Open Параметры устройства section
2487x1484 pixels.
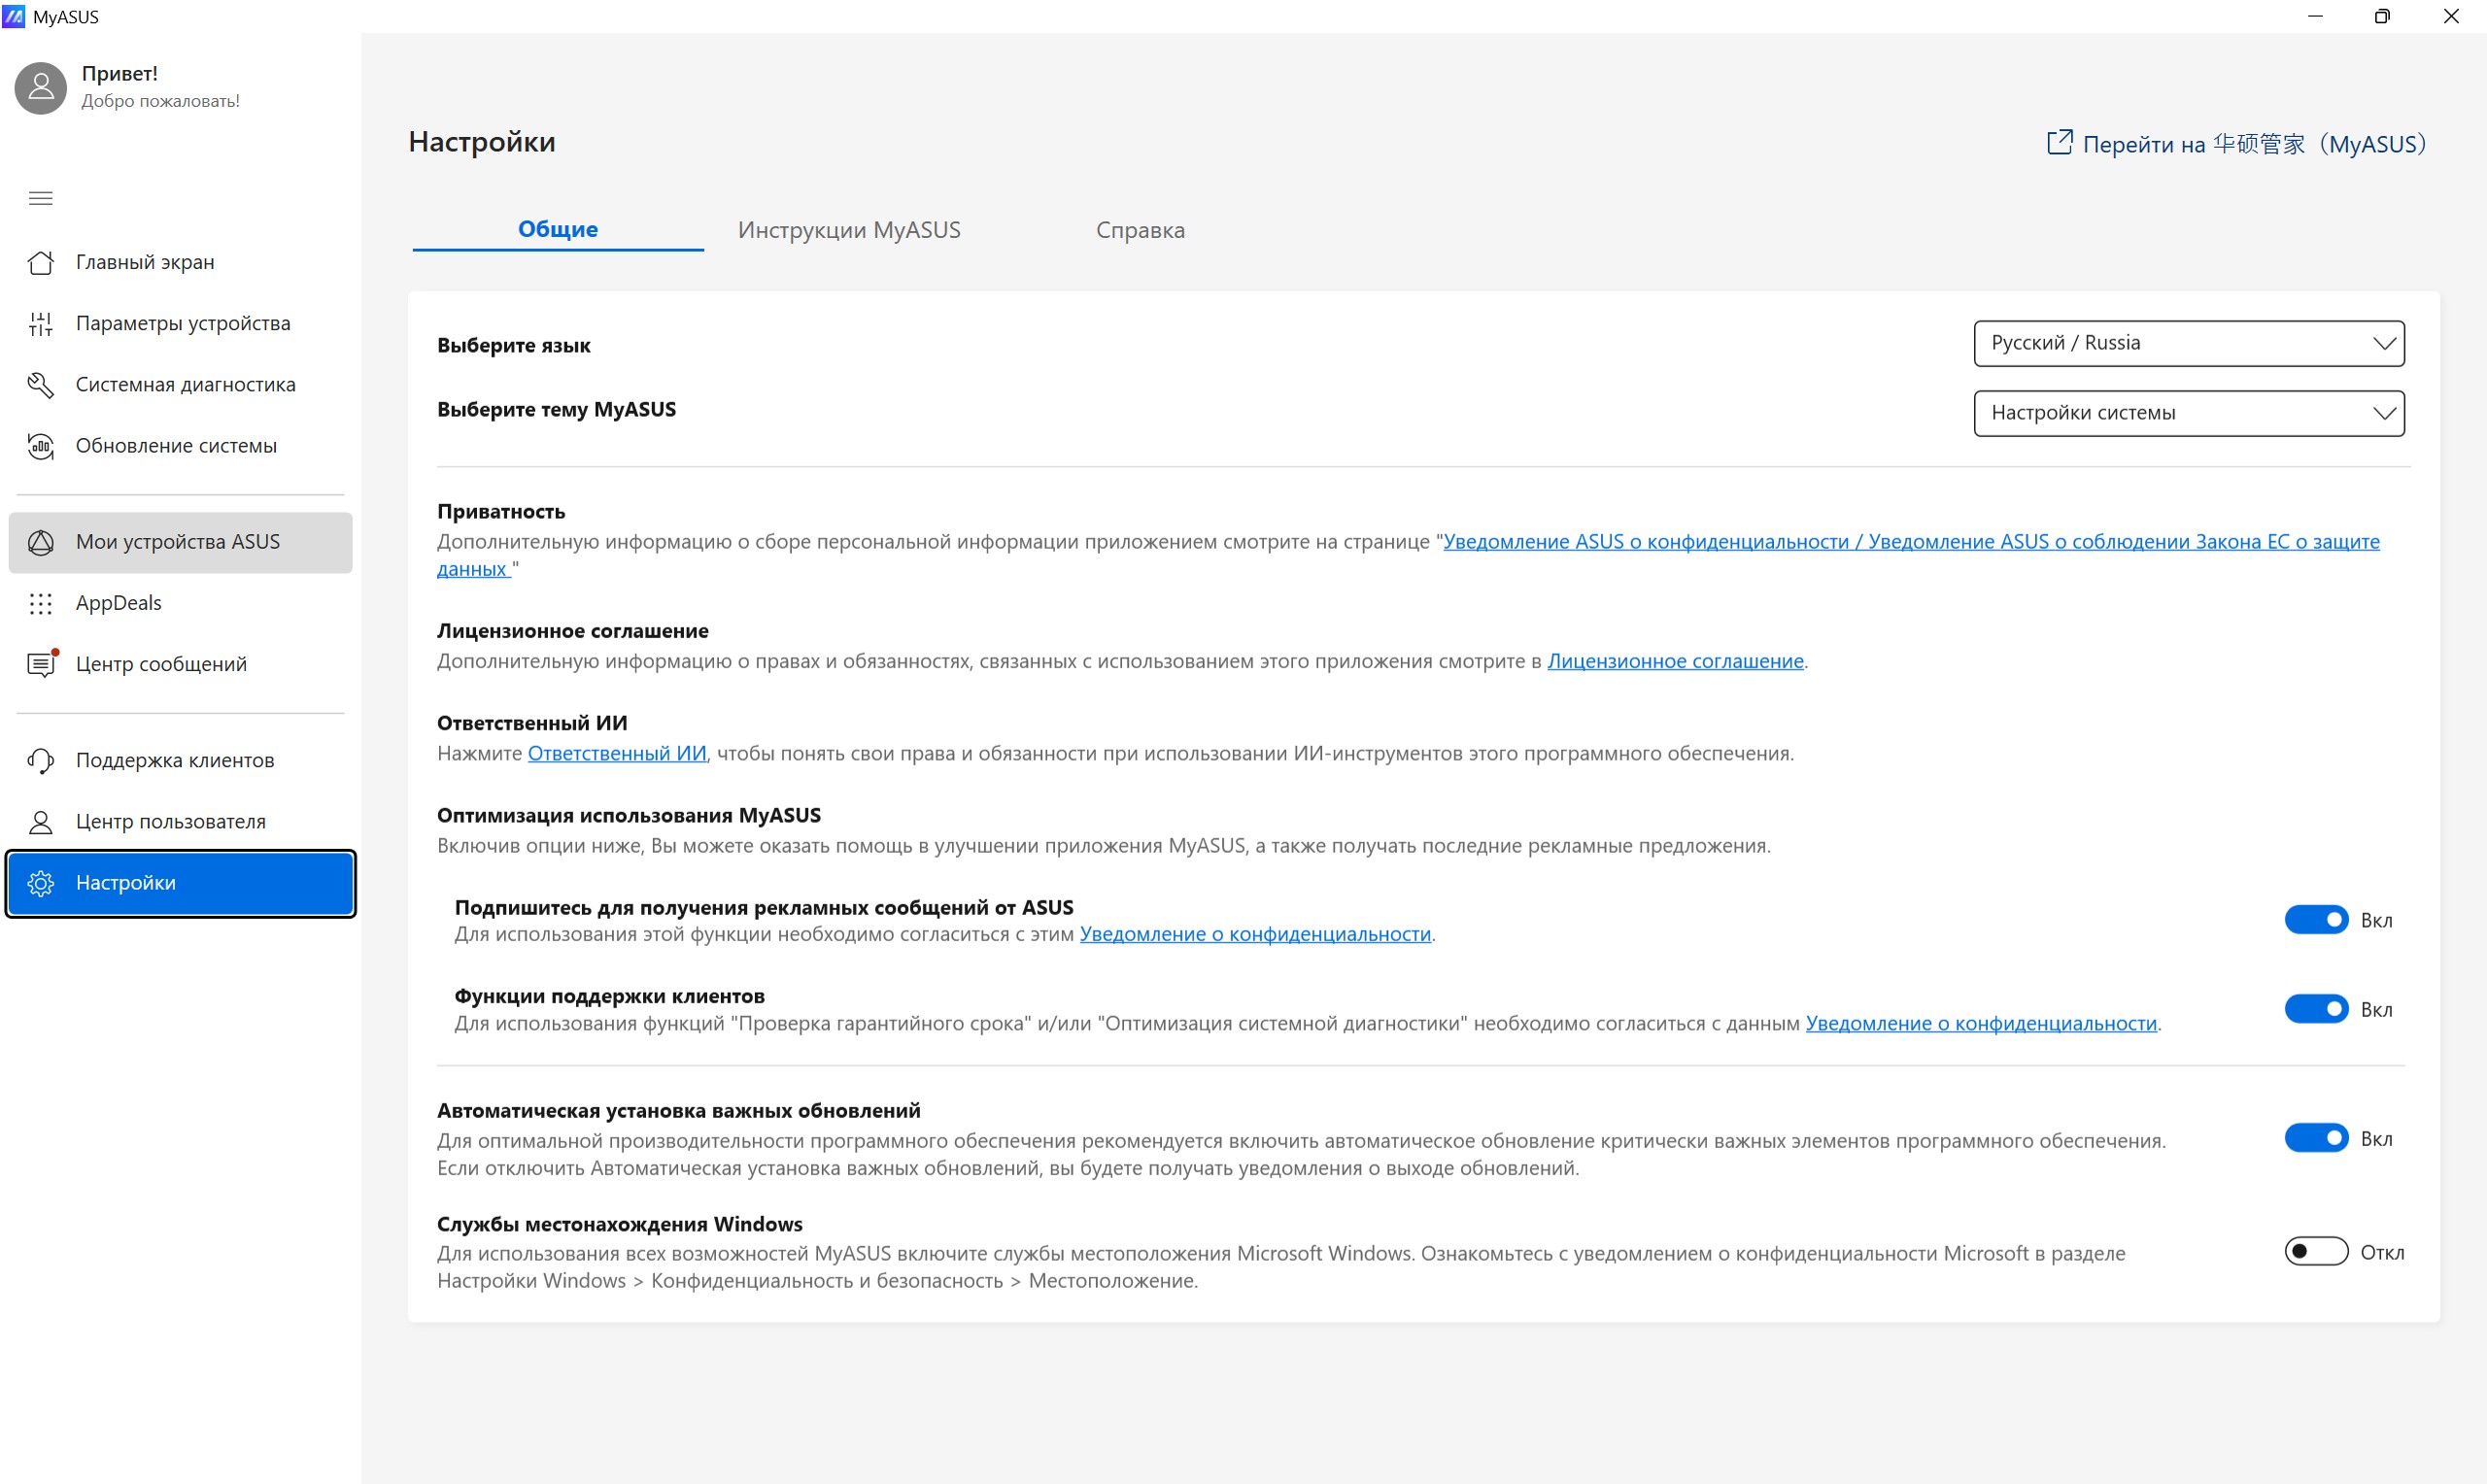pyautogui.click(x=180, y=324)
